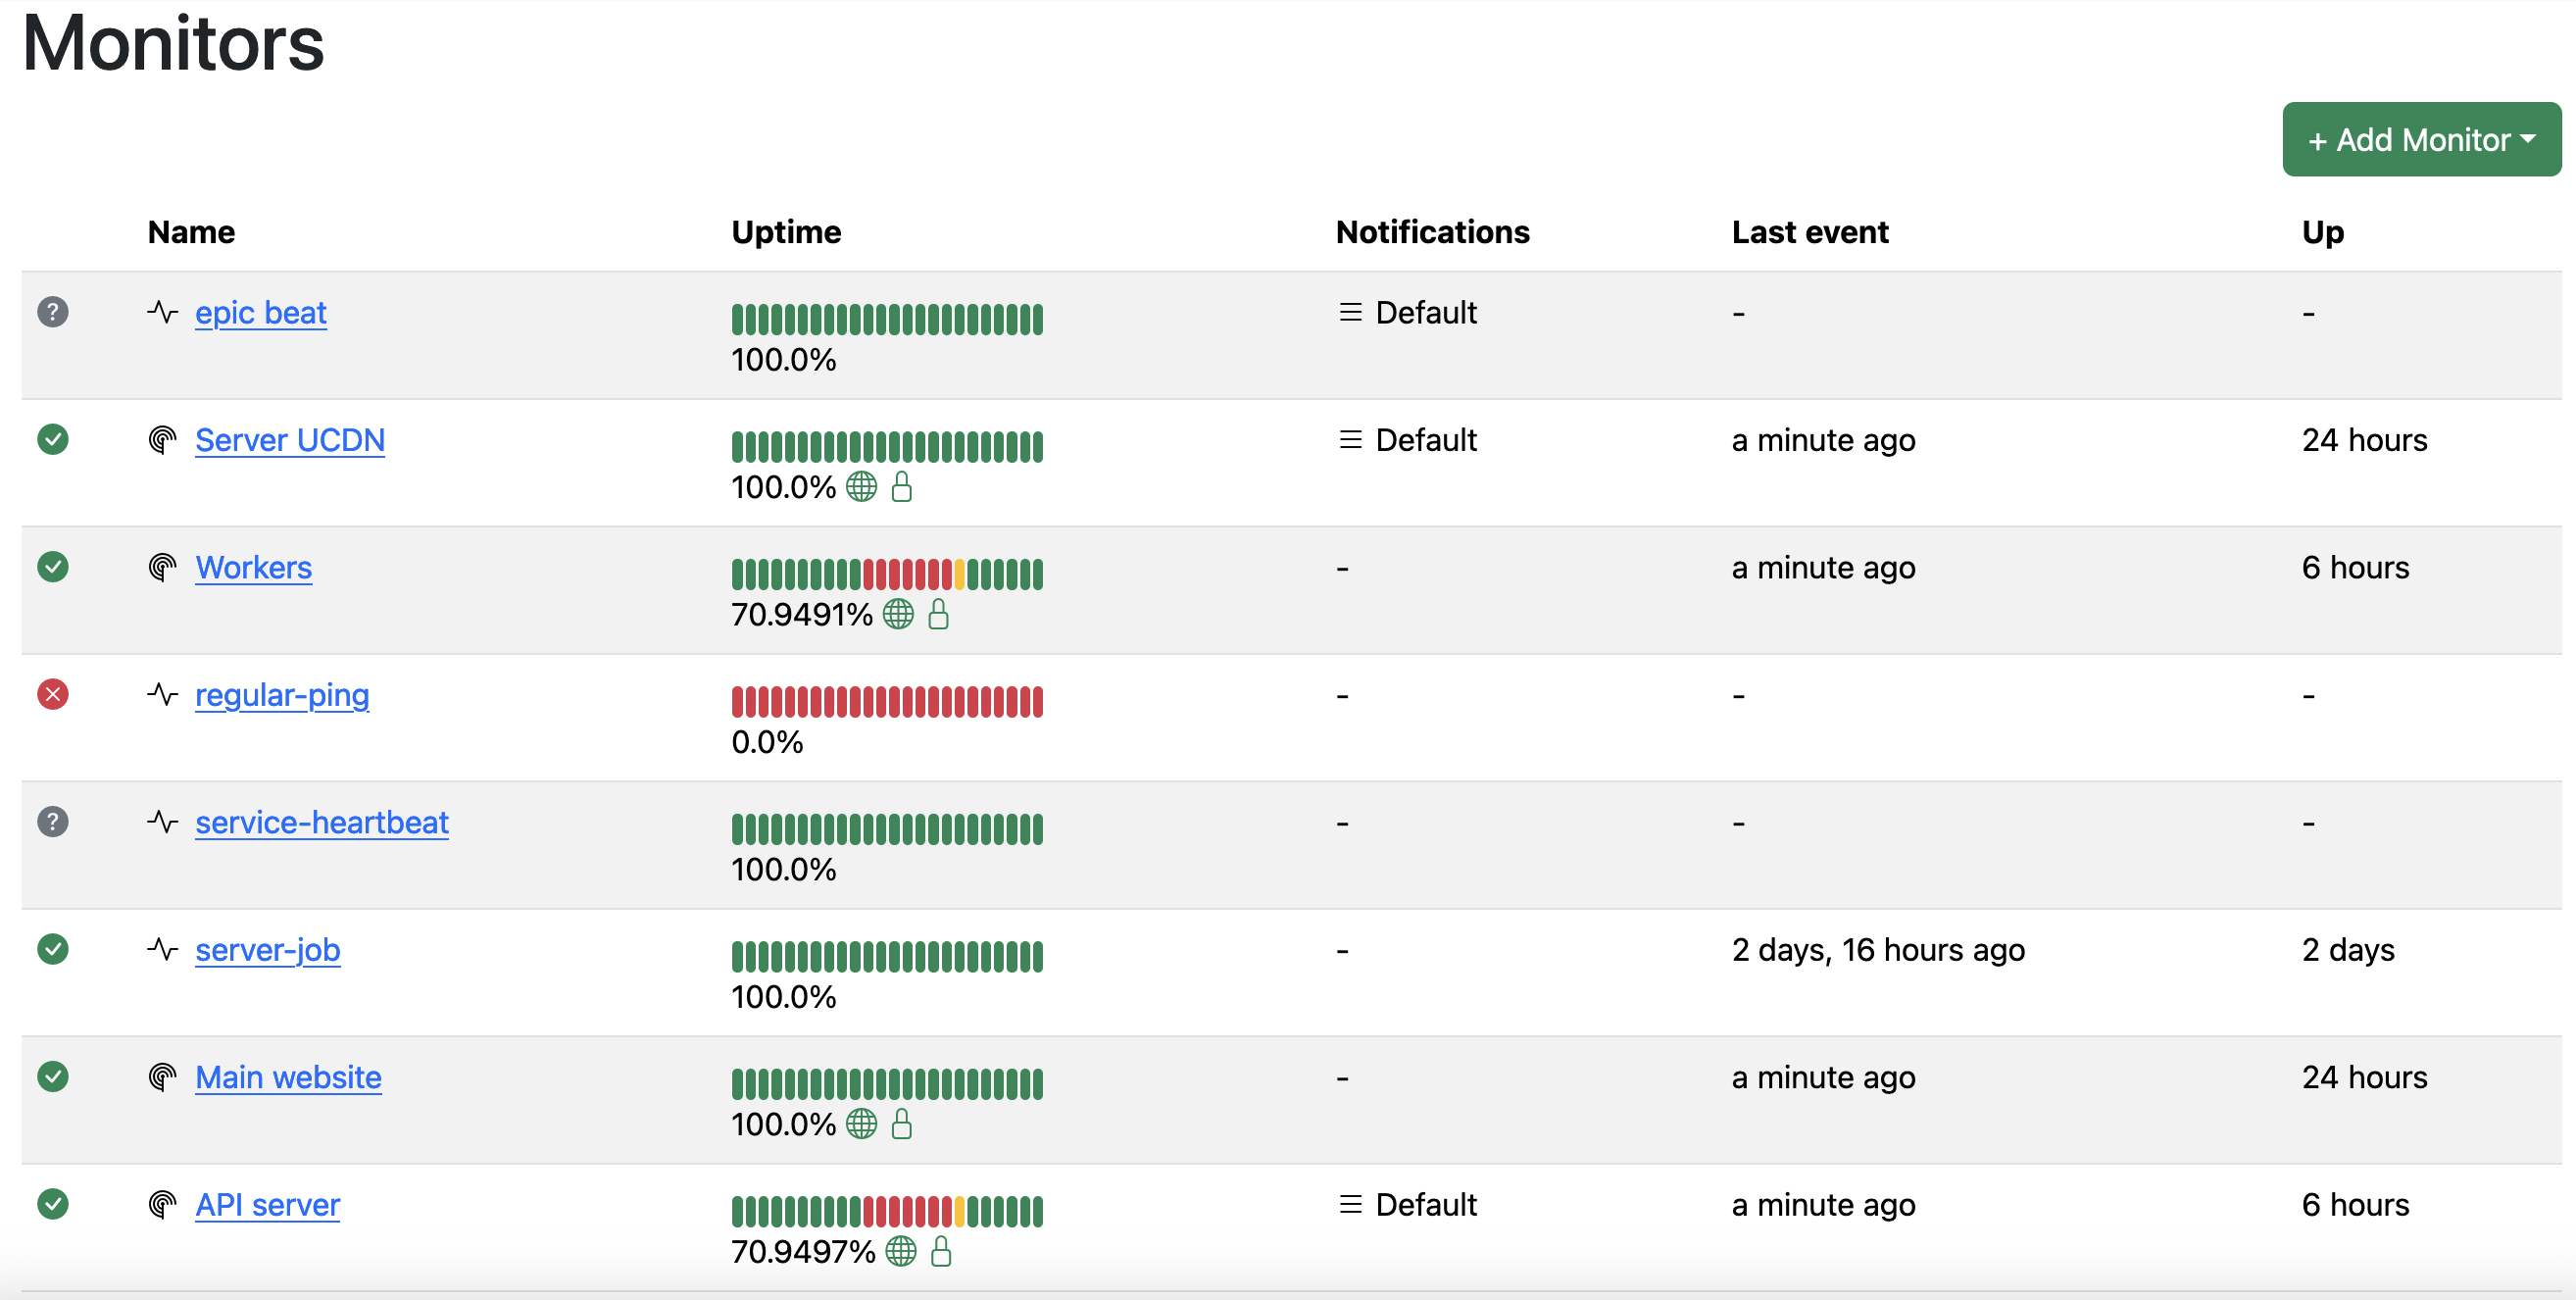Open the Add Monitor dropdown
The height and width of the screenshot is (1300, 2576).
[x=2420, y=139]
